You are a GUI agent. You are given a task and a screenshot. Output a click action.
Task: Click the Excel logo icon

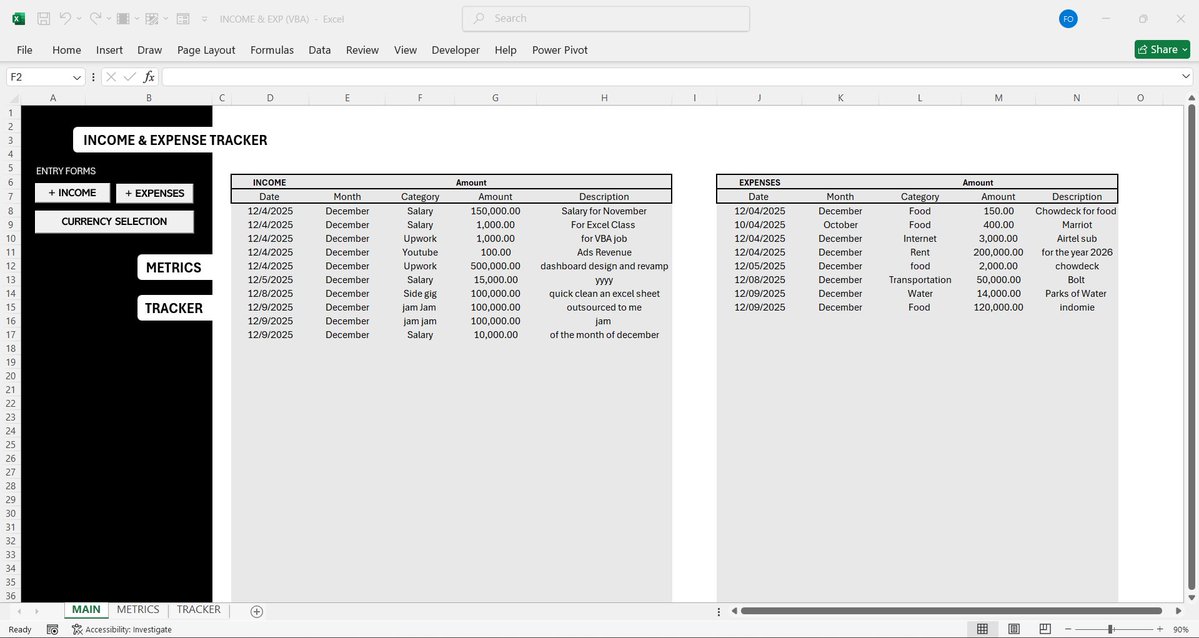(18, 18)
